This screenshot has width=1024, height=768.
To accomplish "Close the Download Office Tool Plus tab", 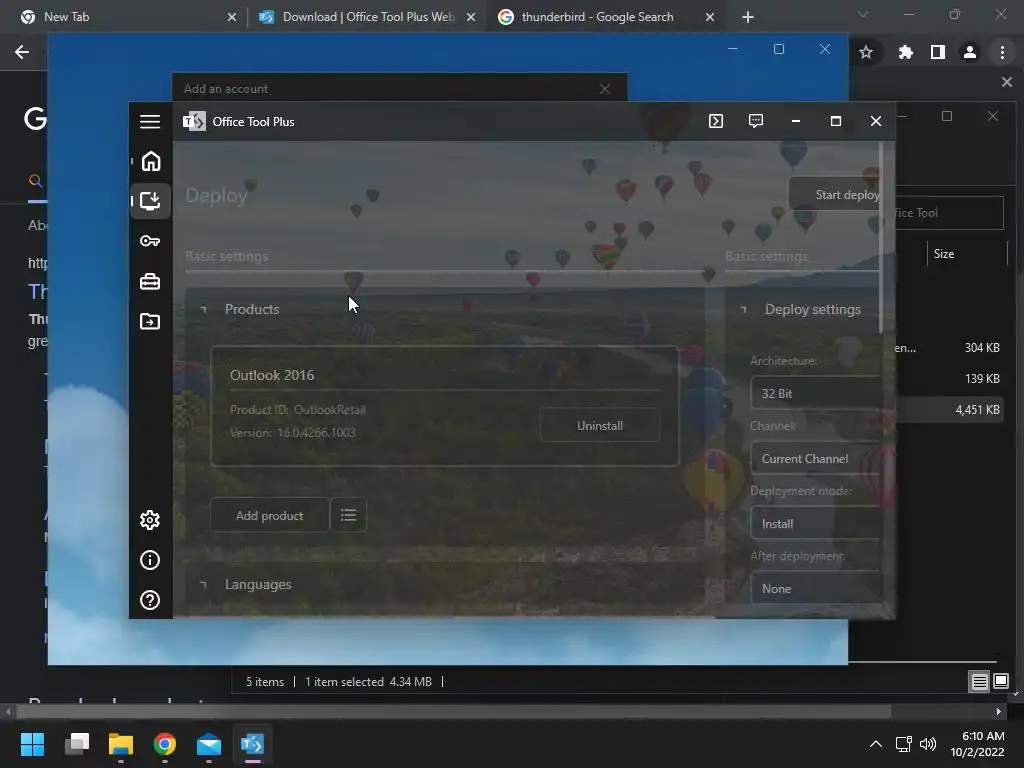I will [471, 17].
